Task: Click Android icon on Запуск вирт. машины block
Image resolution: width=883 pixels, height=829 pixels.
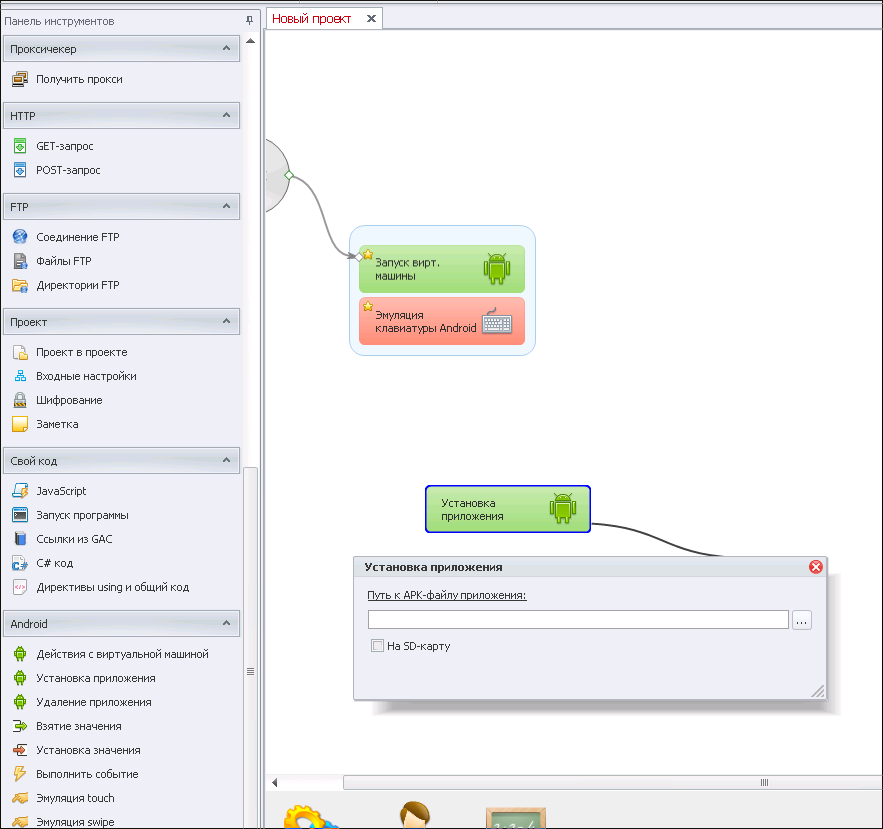Action: (497, 269)
